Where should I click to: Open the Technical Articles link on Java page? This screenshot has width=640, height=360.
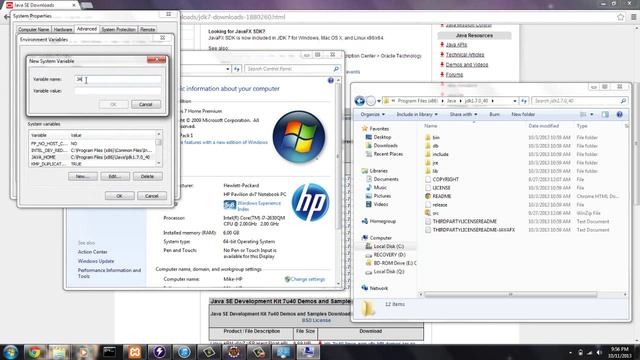point(464,55)
